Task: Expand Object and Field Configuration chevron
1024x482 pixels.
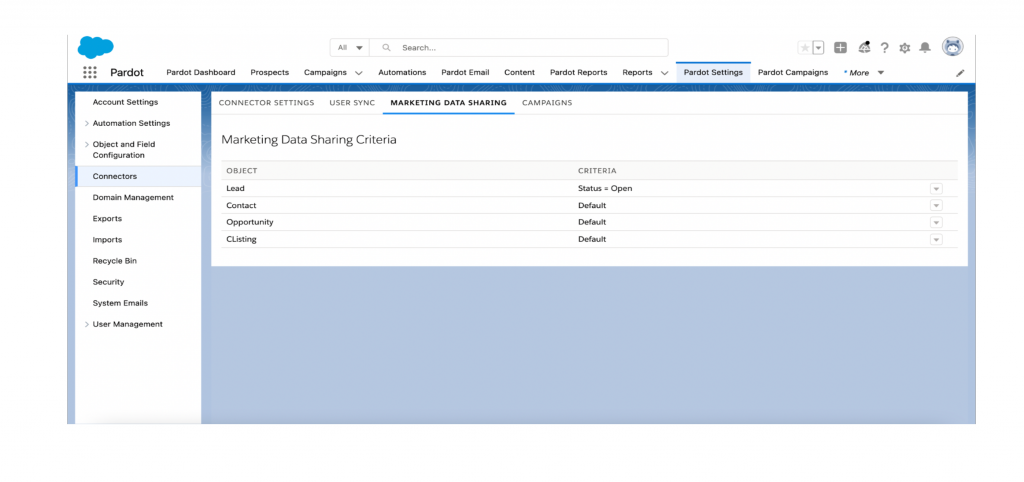Action: 88,144
